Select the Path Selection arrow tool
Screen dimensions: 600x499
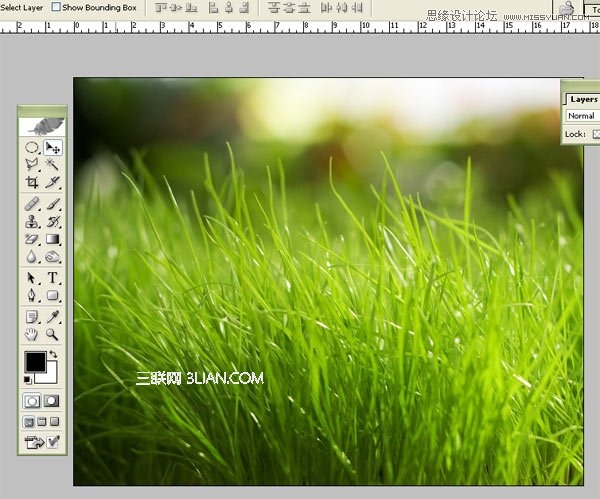click(32, 278)
